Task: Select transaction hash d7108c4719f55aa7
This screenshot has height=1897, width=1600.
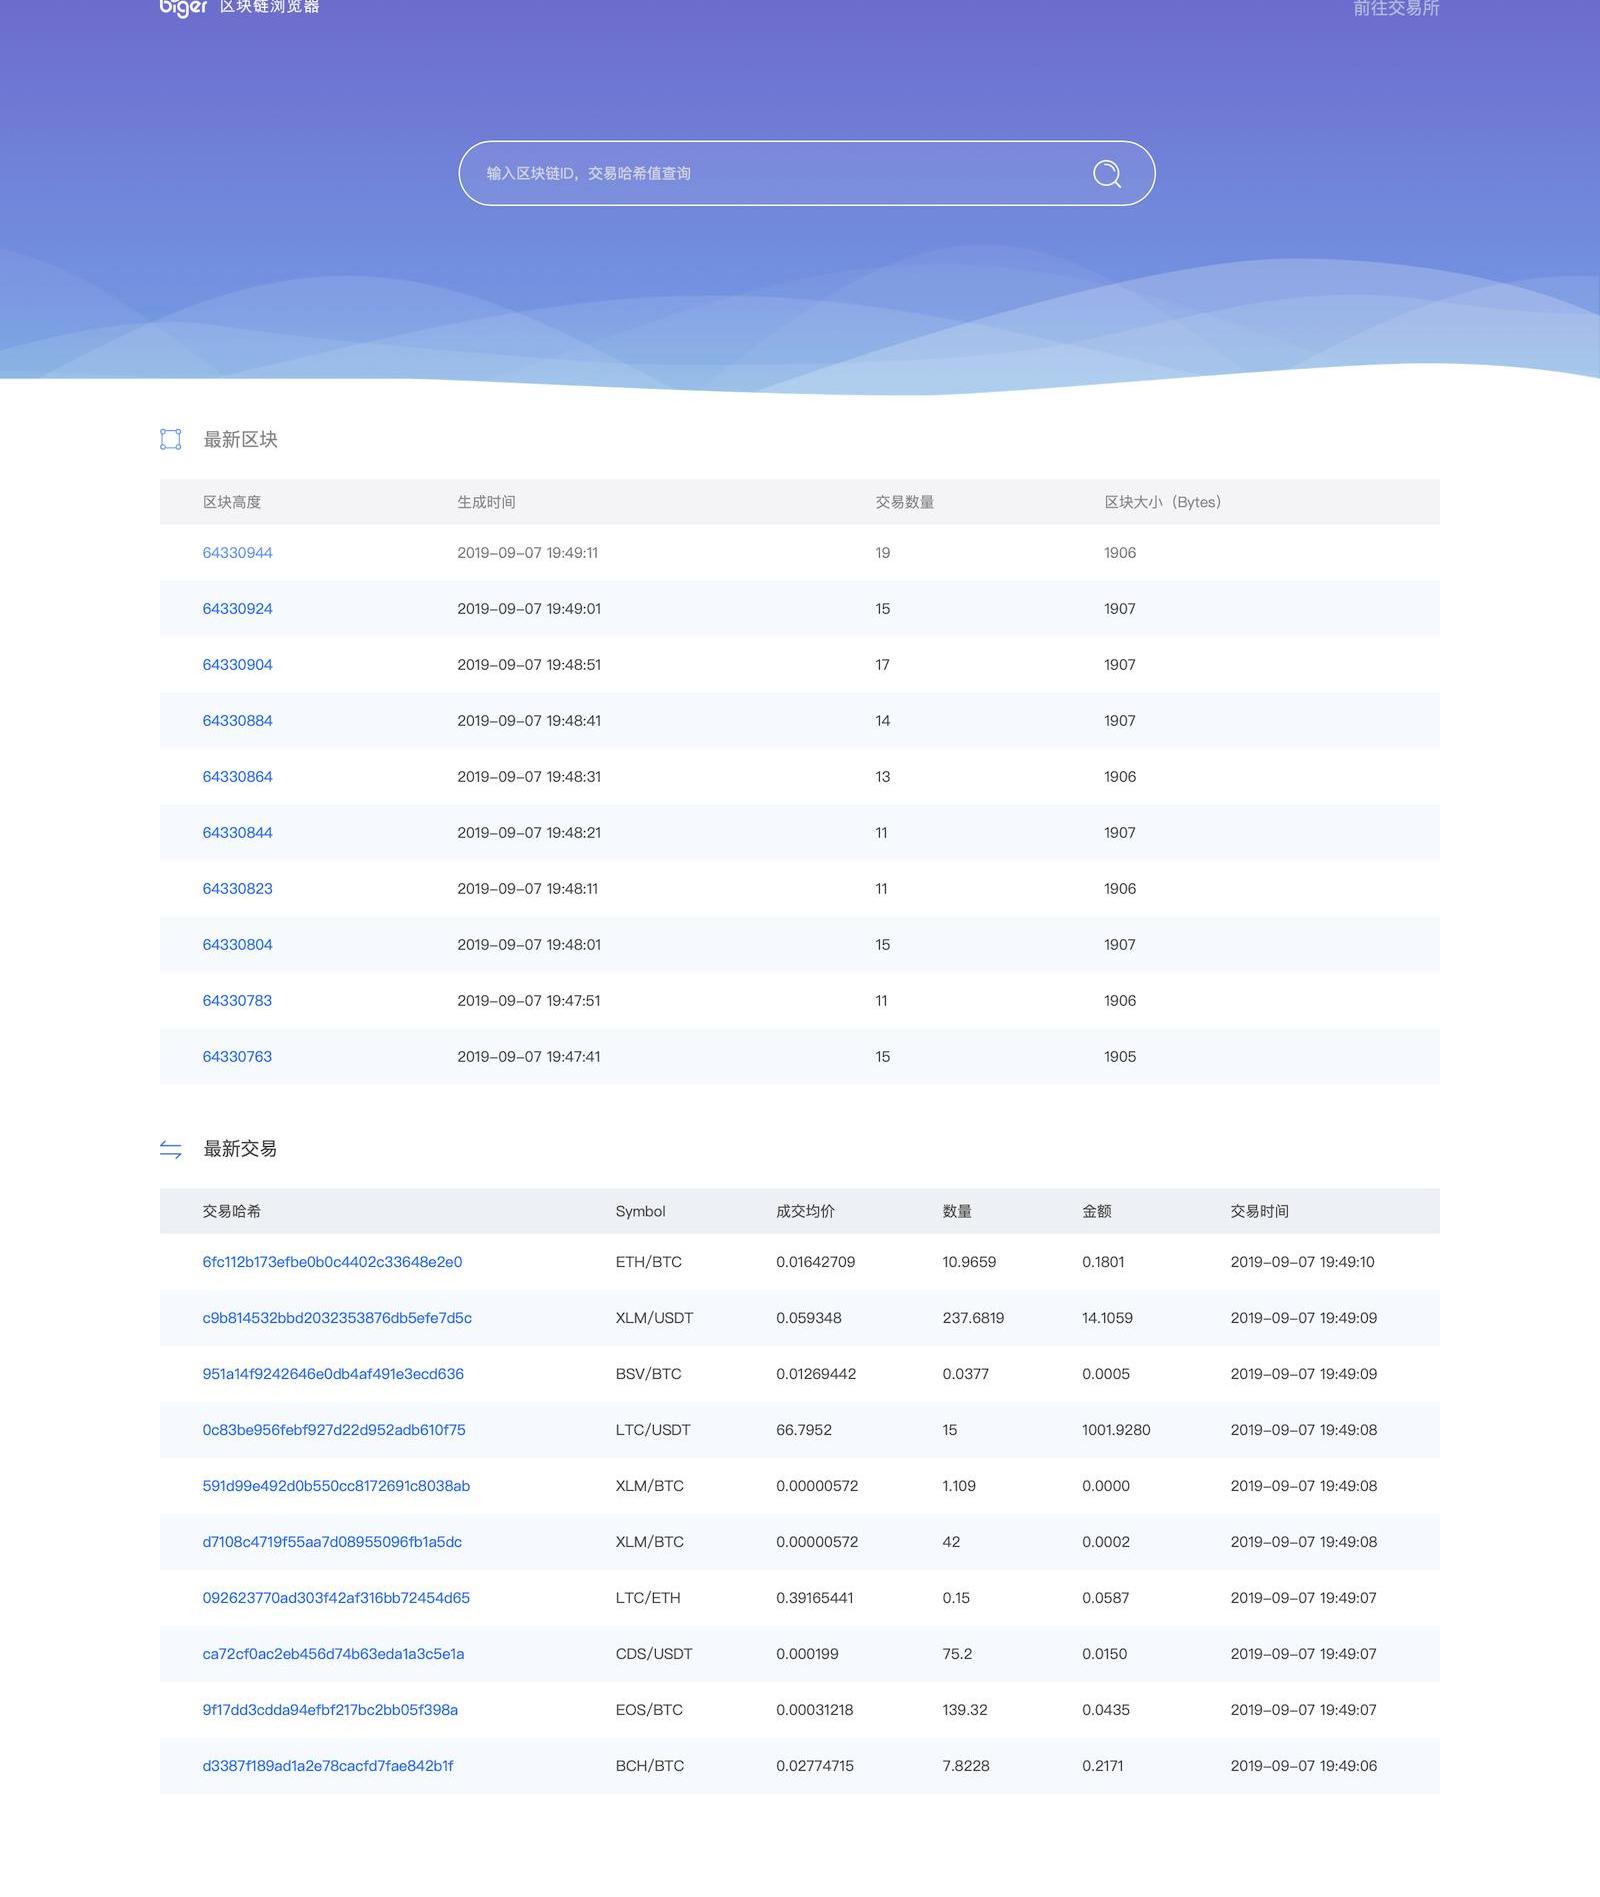Action: pos(332,1542)
